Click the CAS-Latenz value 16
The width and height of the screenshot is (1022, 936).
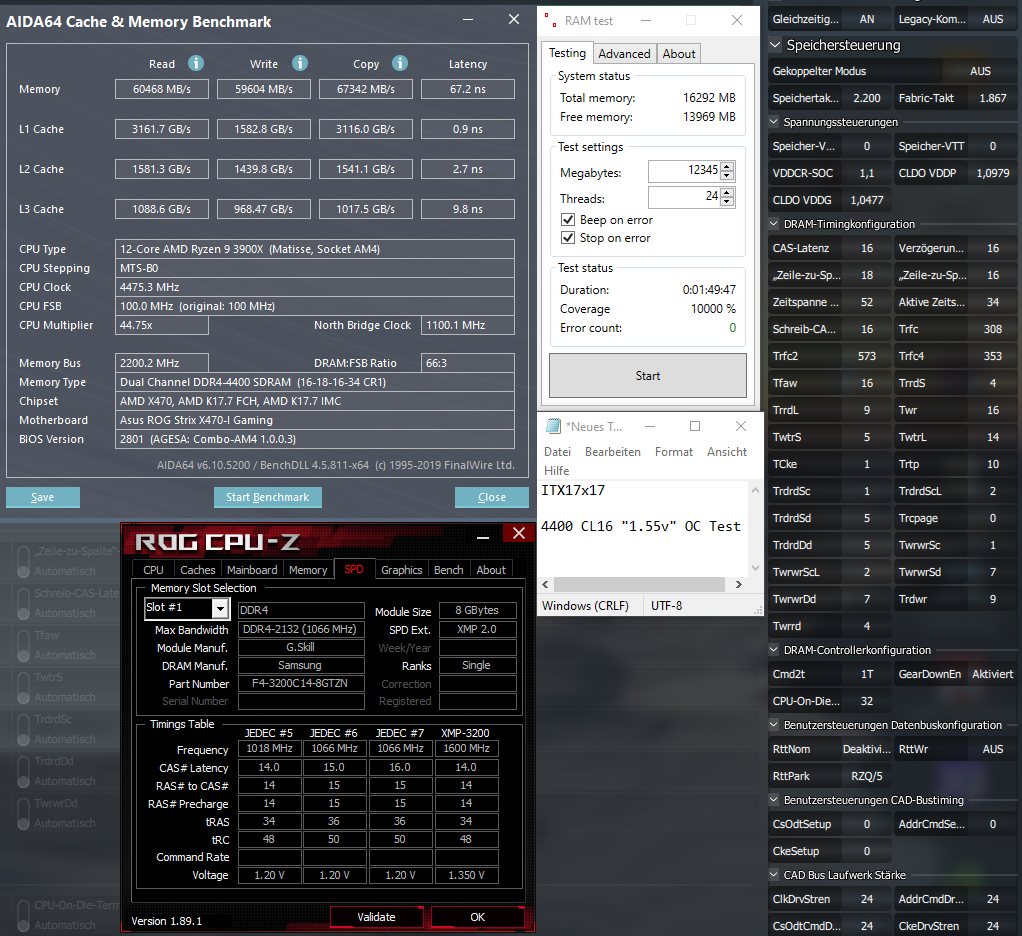point(866,248)
